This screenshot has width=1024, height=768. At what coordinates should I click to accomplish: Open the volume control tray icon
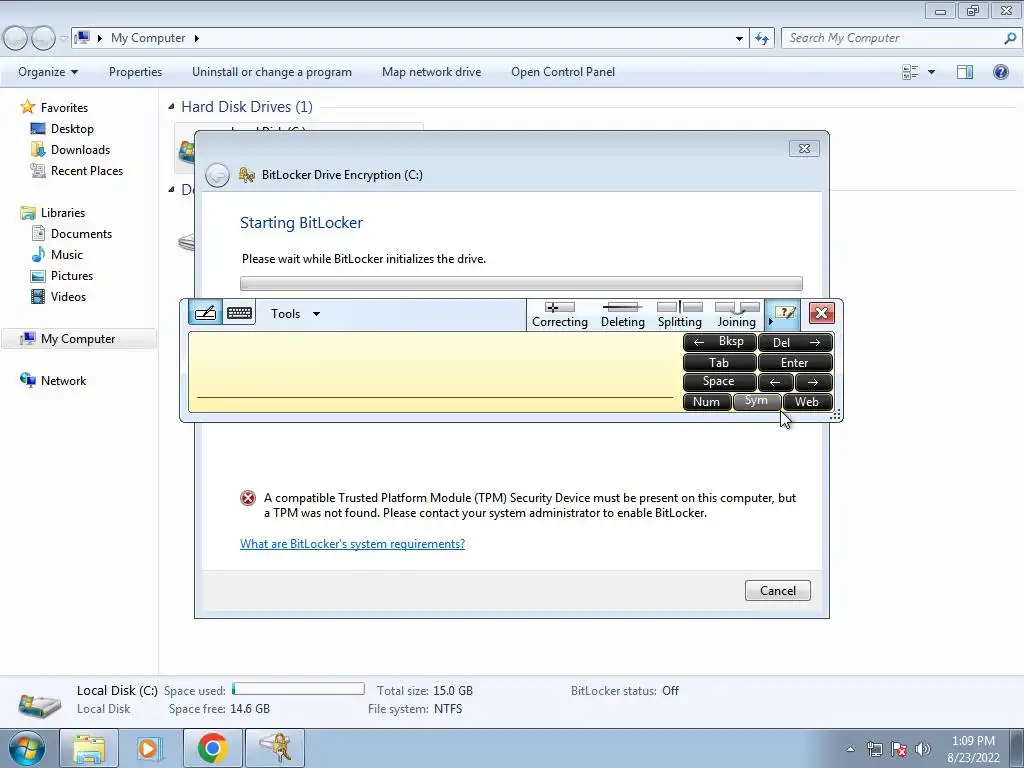922,749
